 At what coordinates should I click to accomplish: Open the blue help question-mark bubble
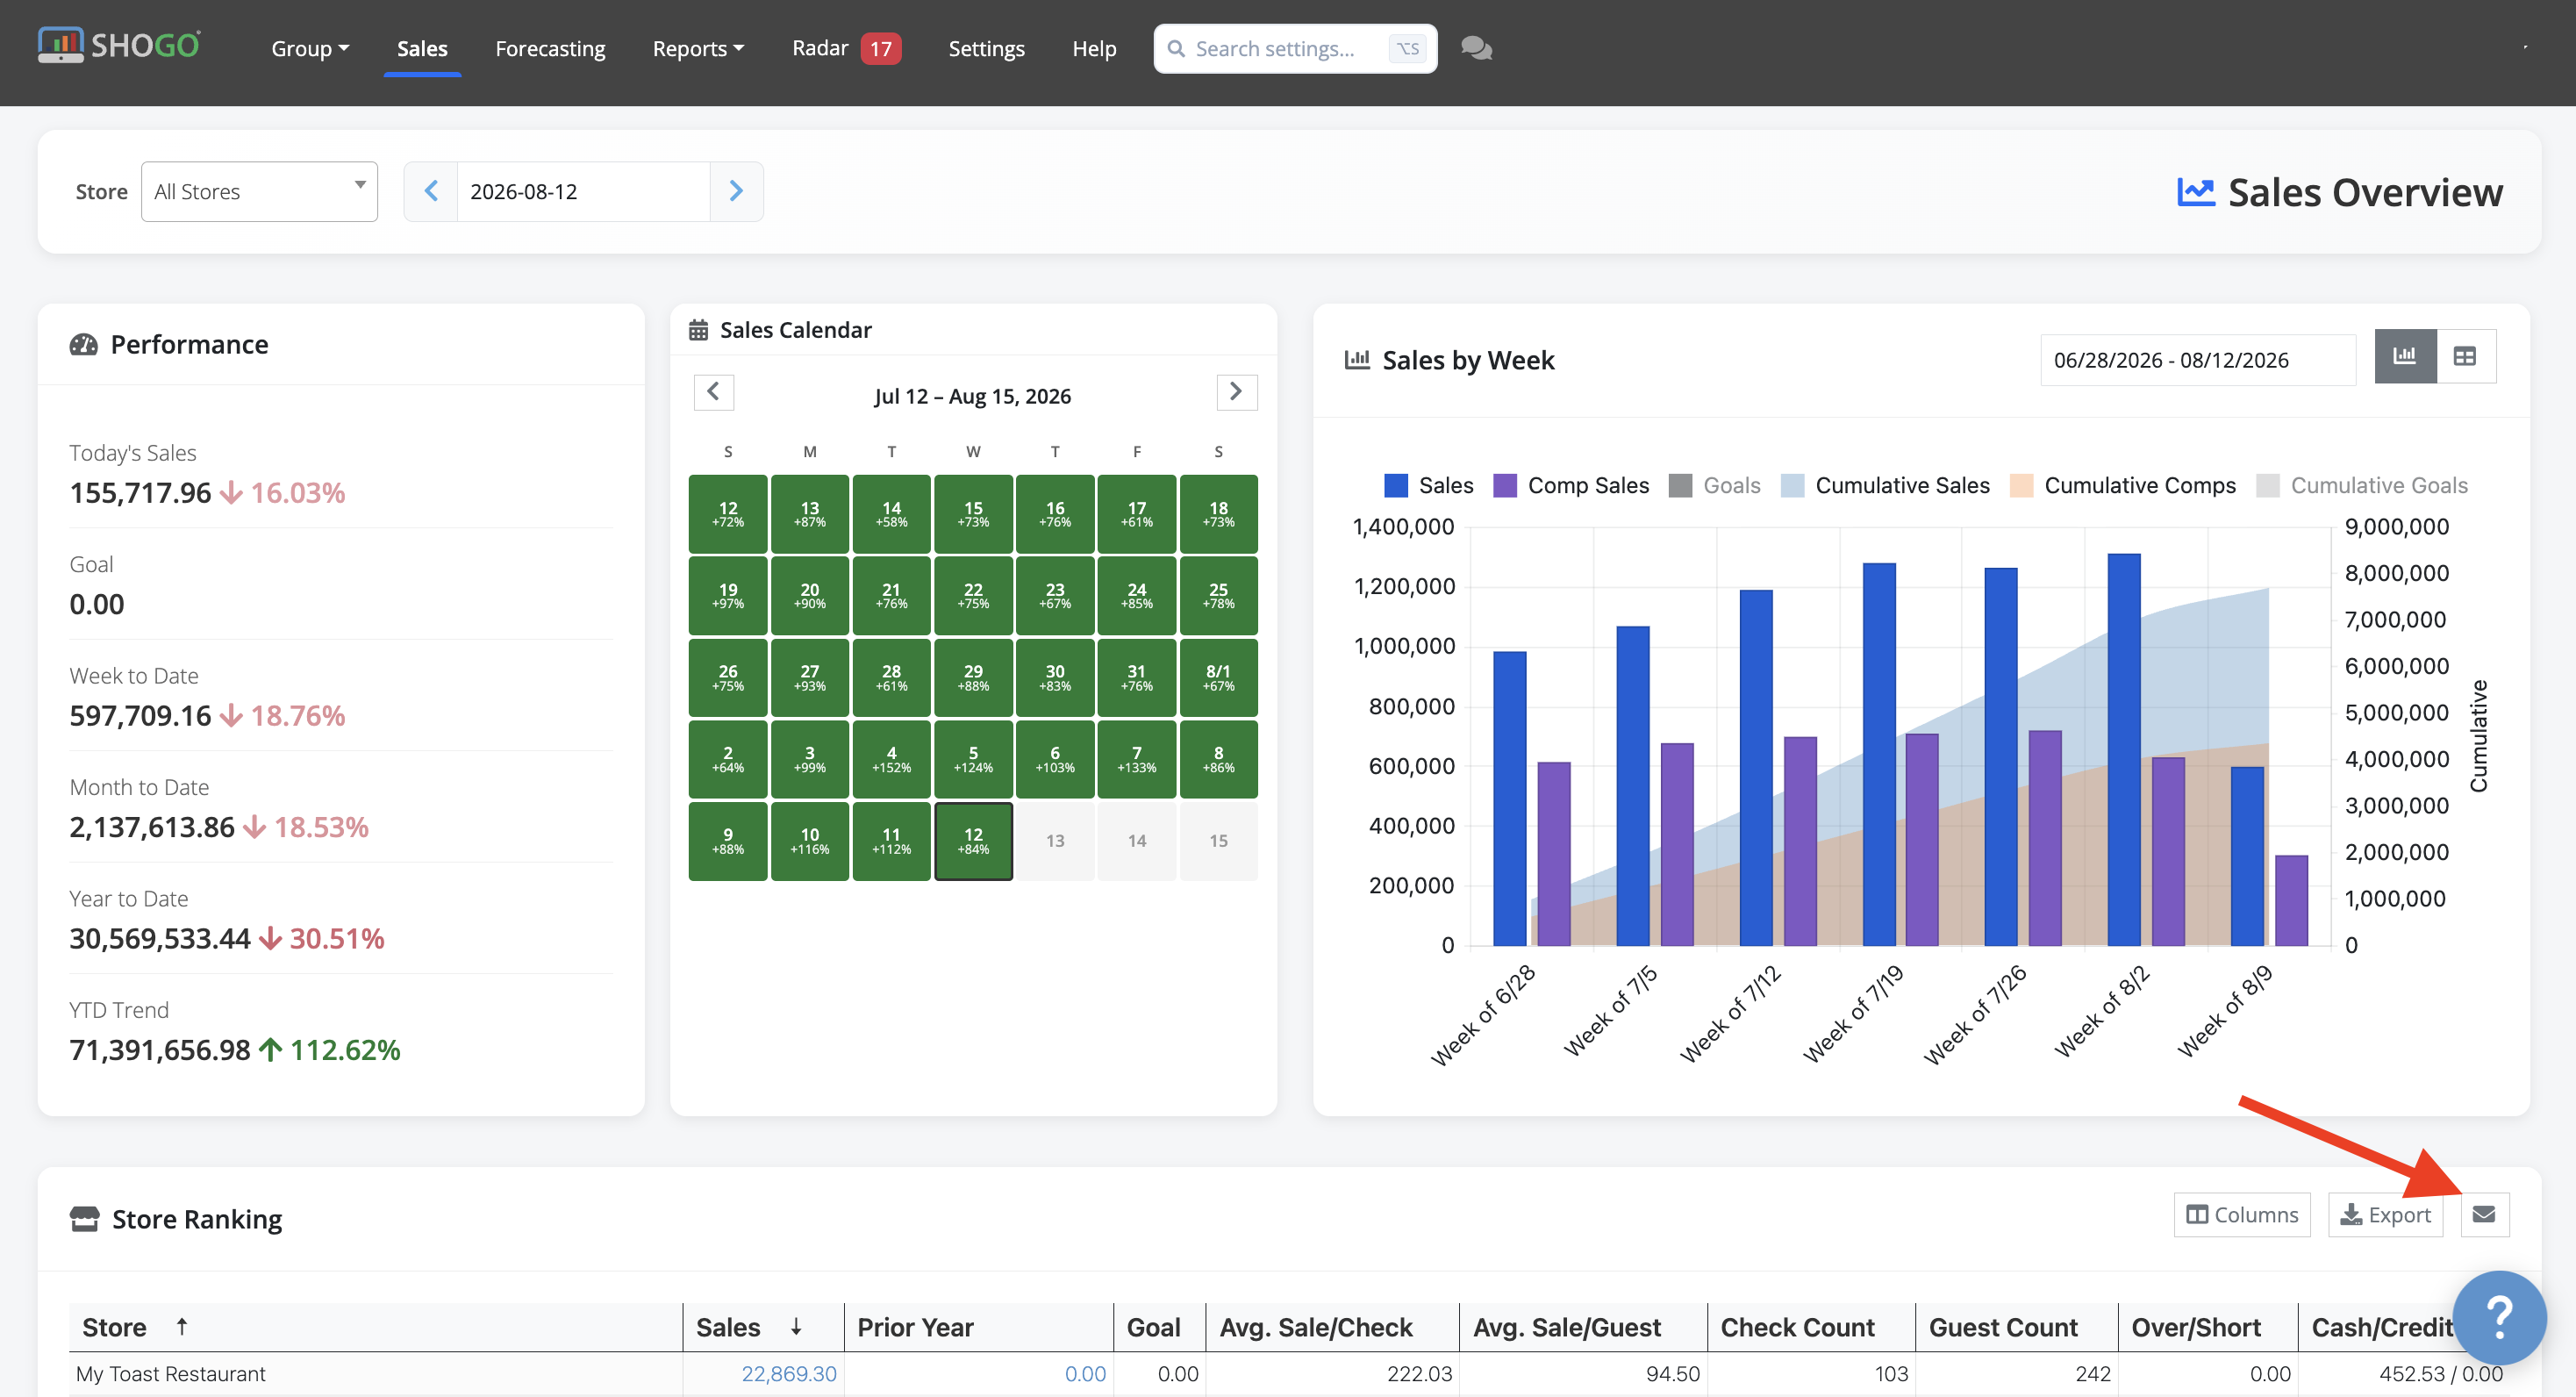pos(2499,1317)
